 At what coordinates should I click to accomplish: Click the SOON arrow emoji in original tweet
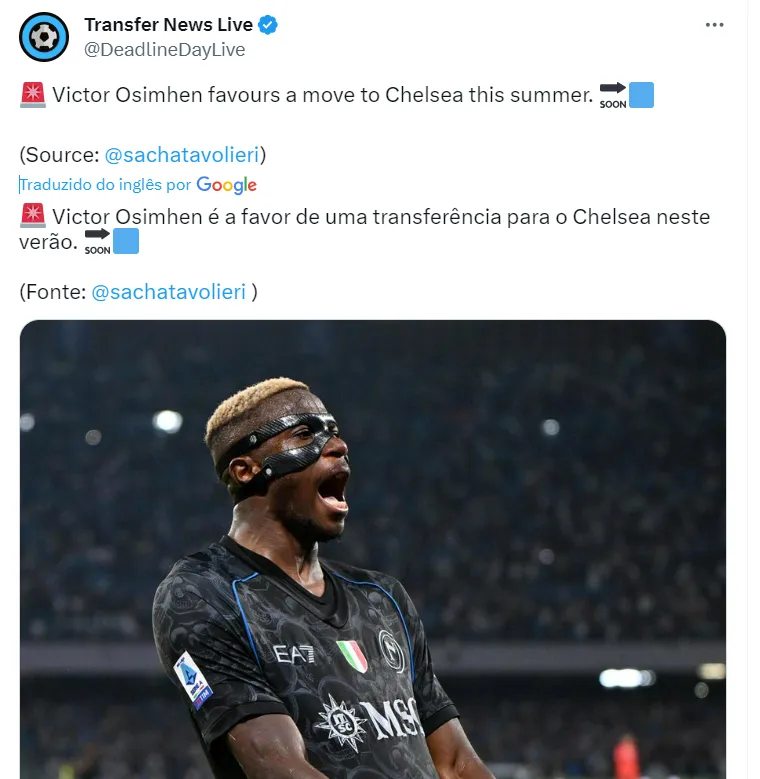tap(612, 95)
